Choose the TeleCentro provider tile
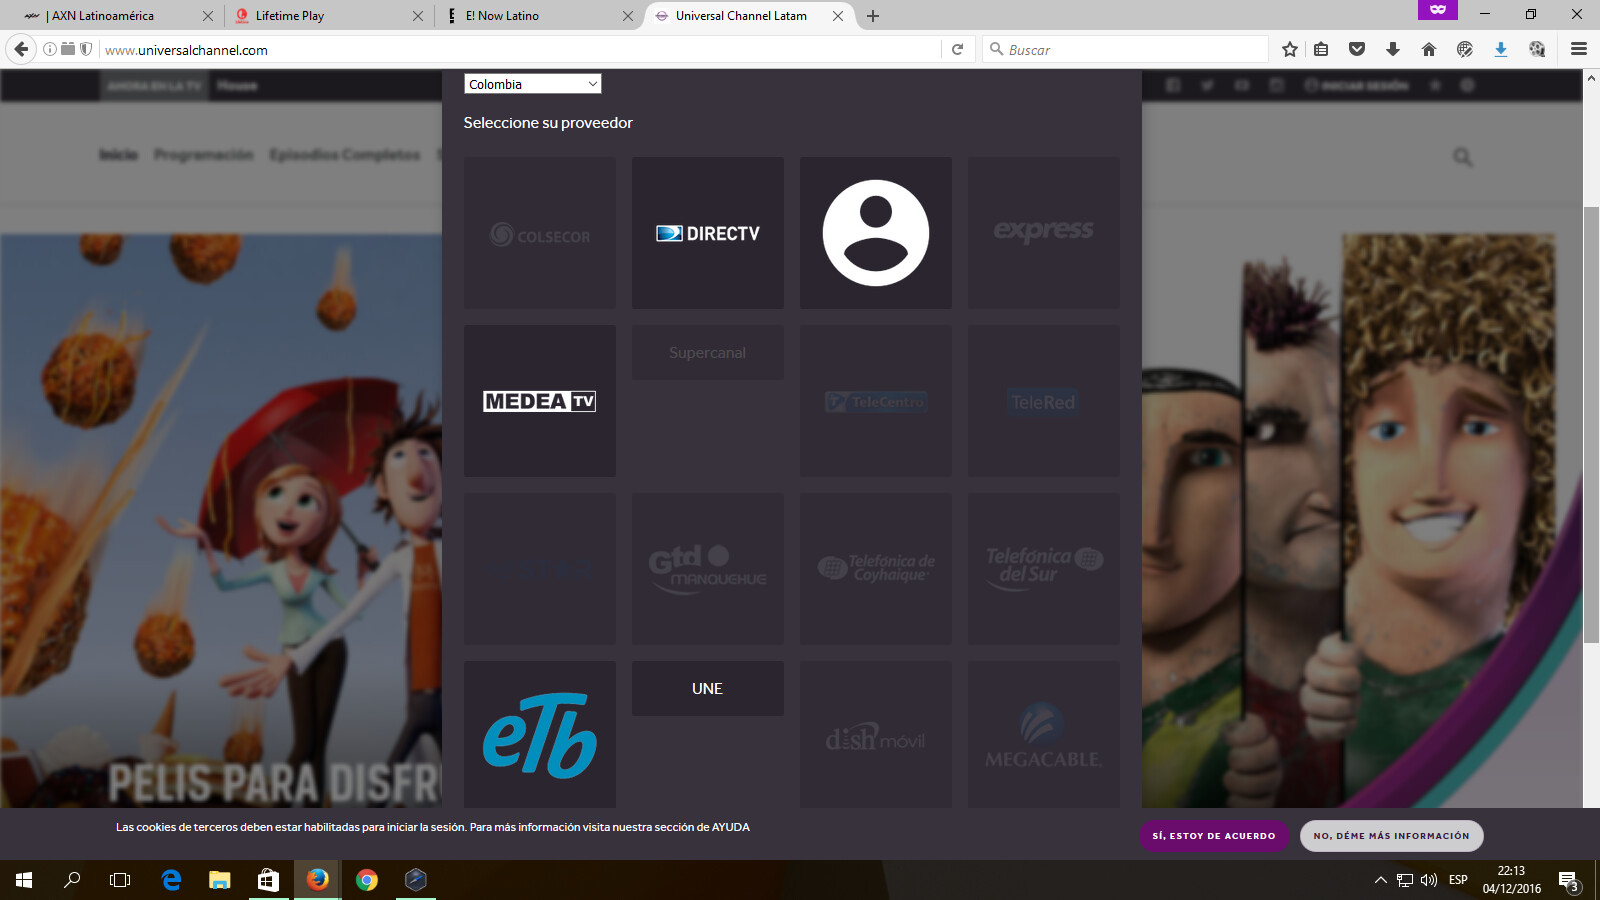This screenshot has width=1600, height=900. point(876,401)
